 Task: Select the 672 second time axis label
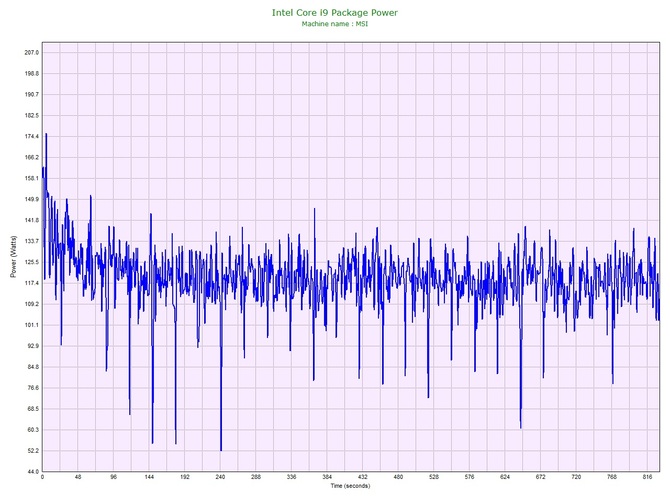pos(541,478)
